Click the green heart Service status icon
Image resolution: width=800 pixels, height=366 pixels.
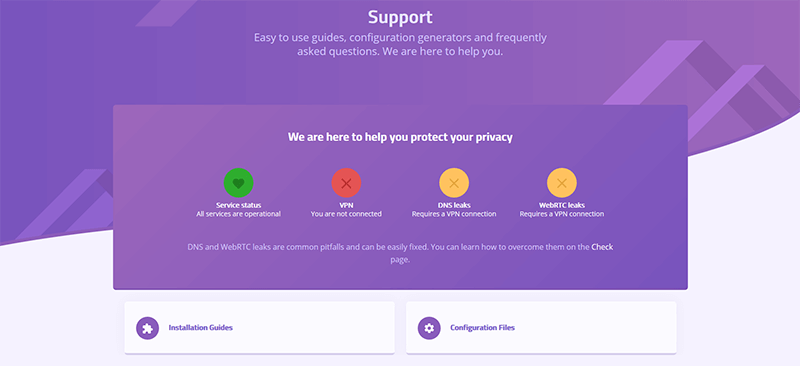tap(238, 183)
